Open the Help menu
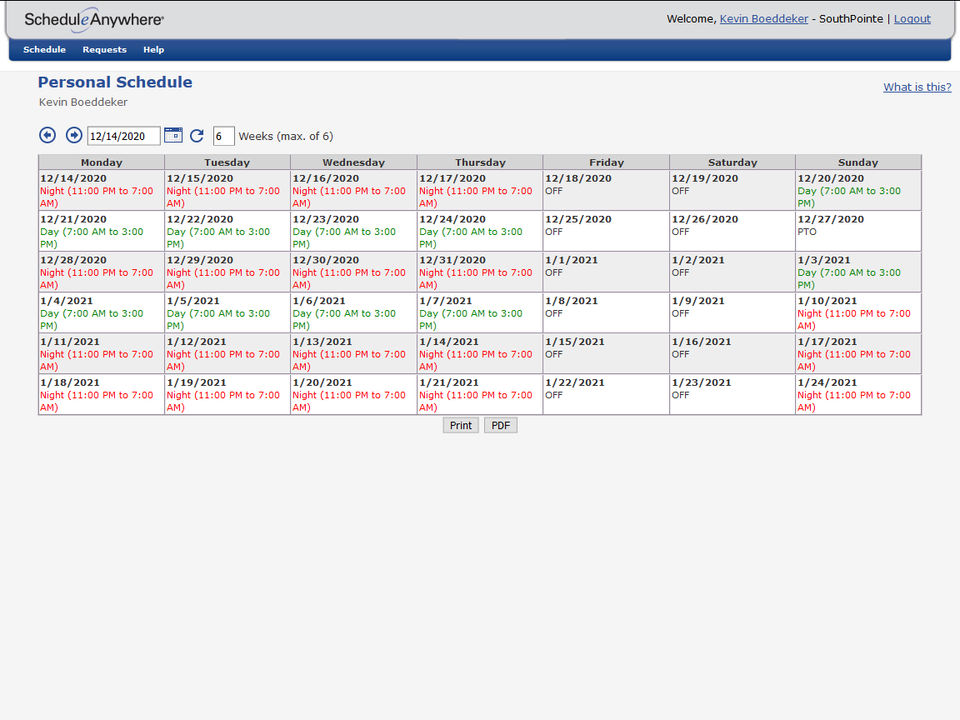The height and width of the screenshot is (720, 960). click(x=154, y=50)
